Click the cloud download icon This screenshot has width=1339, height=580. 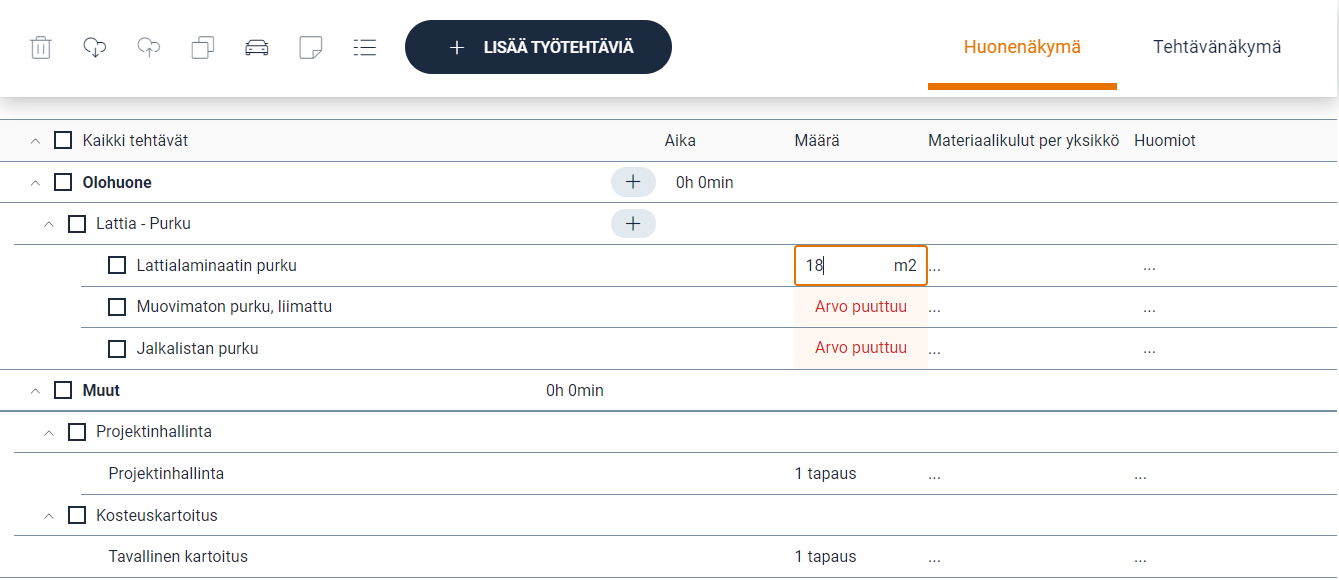[x=95, y=48]
